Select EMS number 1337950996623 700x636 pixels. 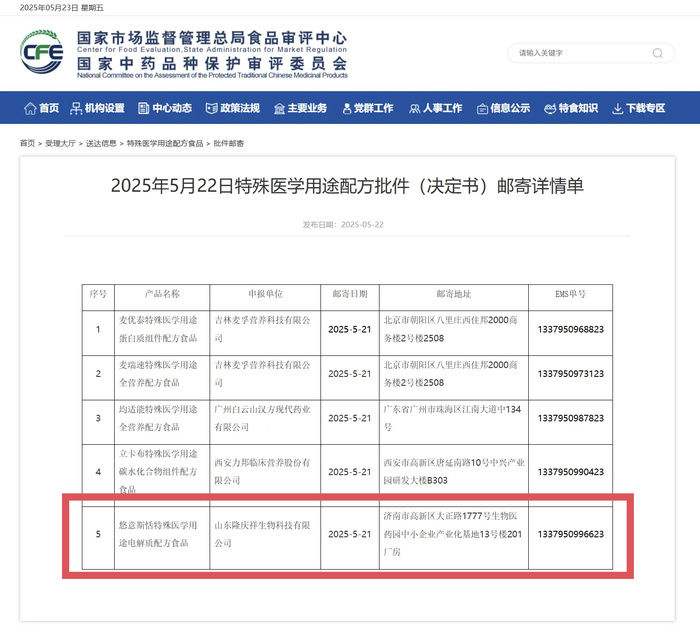(x=571, y=534)
